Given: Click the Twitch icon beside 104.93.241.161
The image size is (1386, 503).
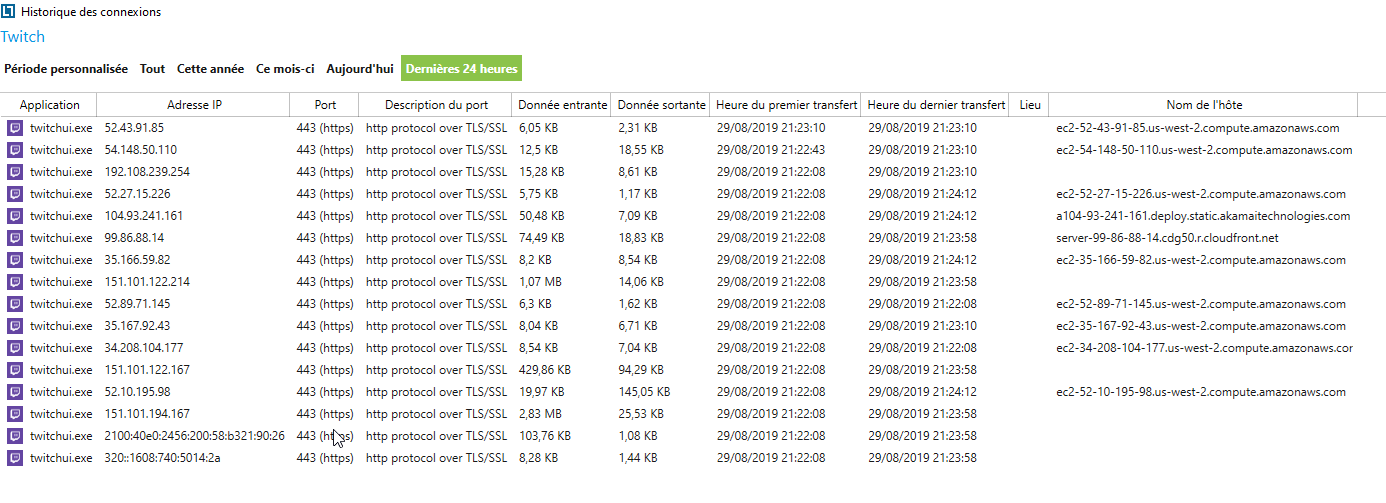Looking at the screenshot, I should pyautogui.click(x=14, y=216).
